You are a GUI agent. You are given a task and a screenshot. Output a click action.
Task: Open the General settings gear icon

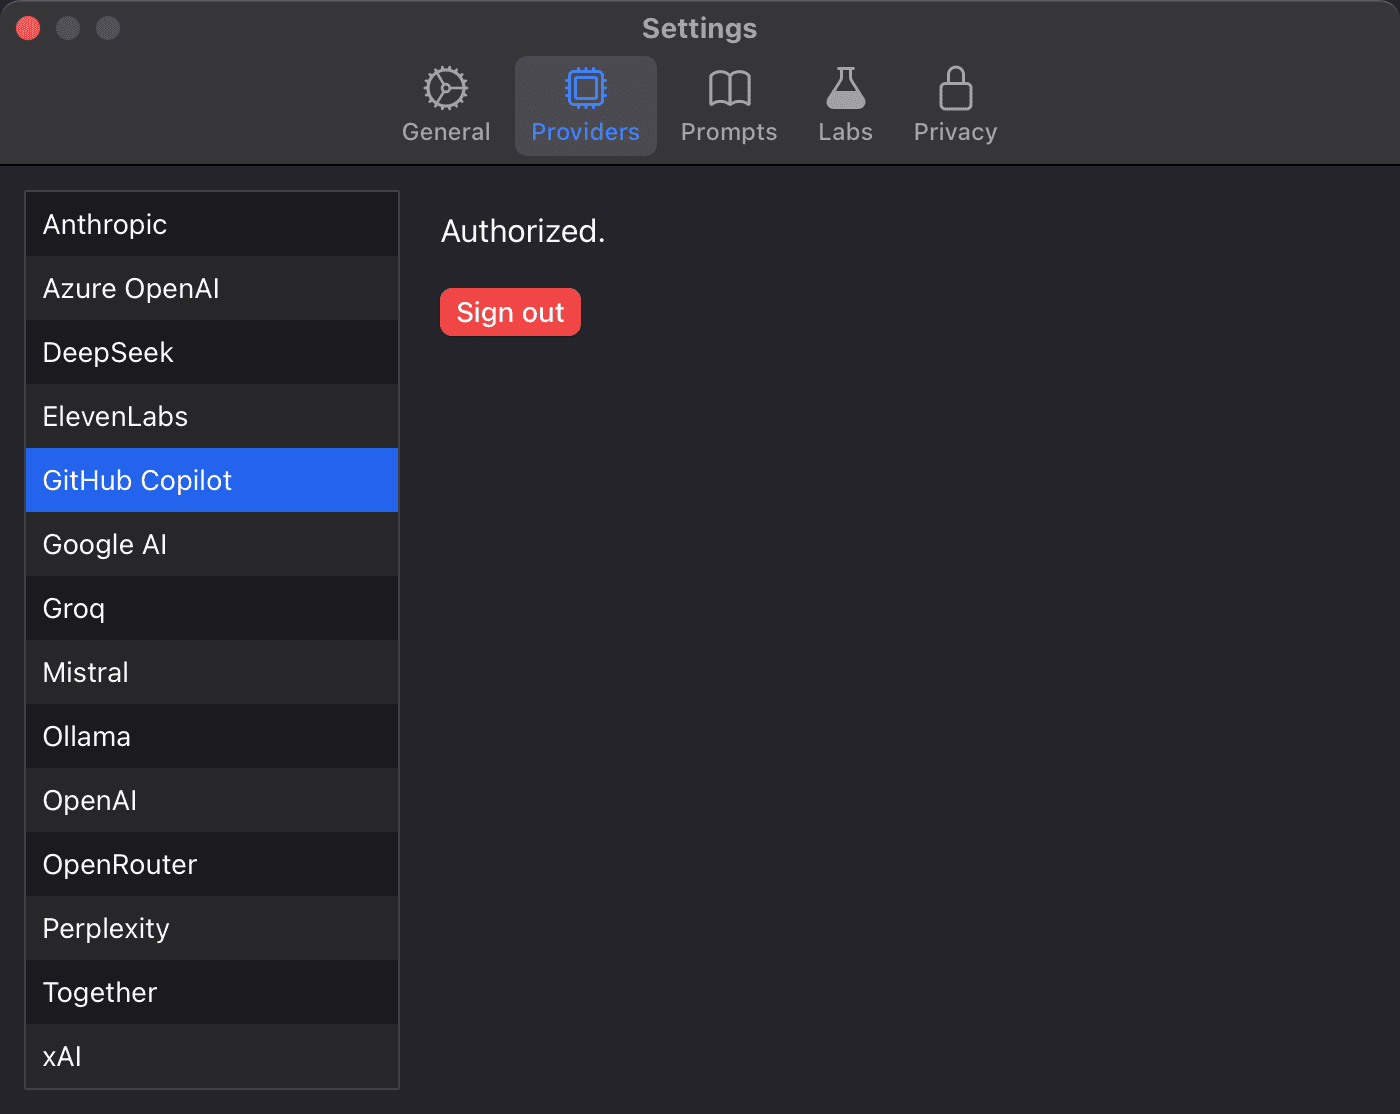(x=445, y=89)
